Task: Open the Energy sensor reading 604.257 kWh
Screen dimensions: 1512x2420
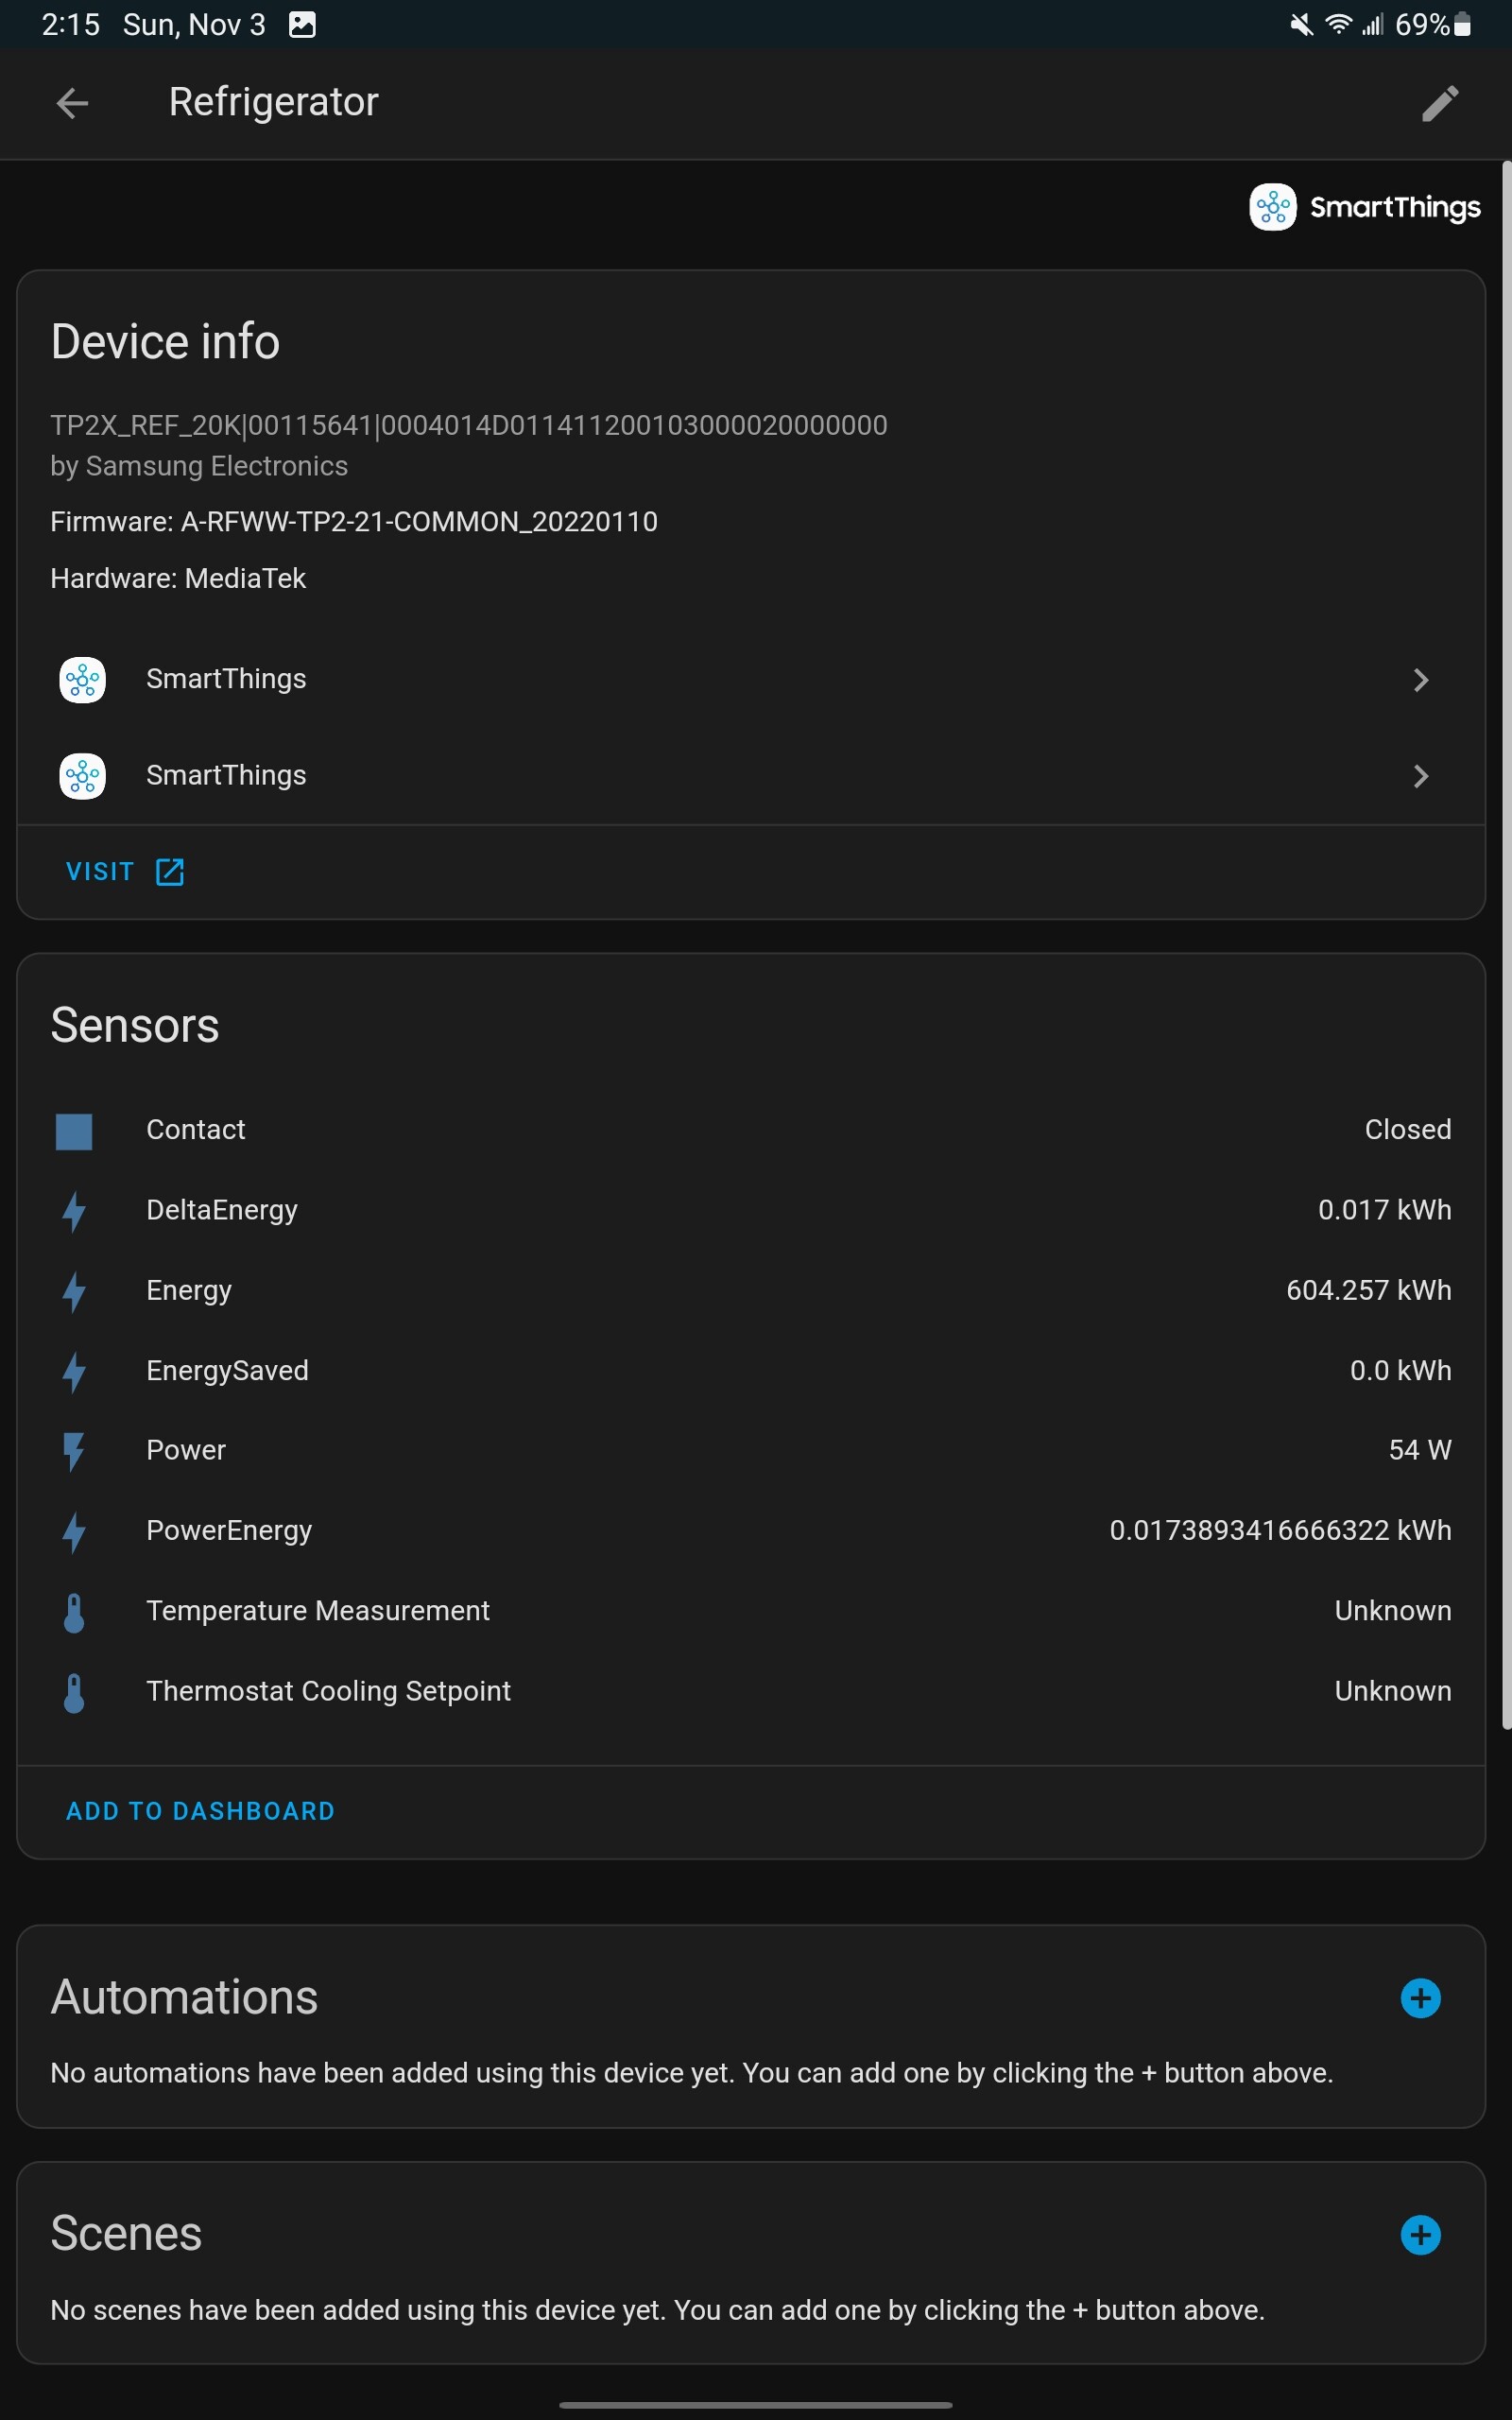Action: tap(1368, 1290)
